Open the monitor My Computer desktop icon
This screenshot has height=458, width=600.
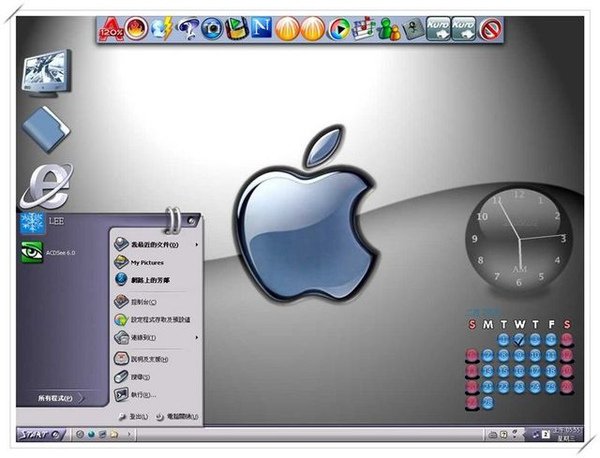pos(46,73)
